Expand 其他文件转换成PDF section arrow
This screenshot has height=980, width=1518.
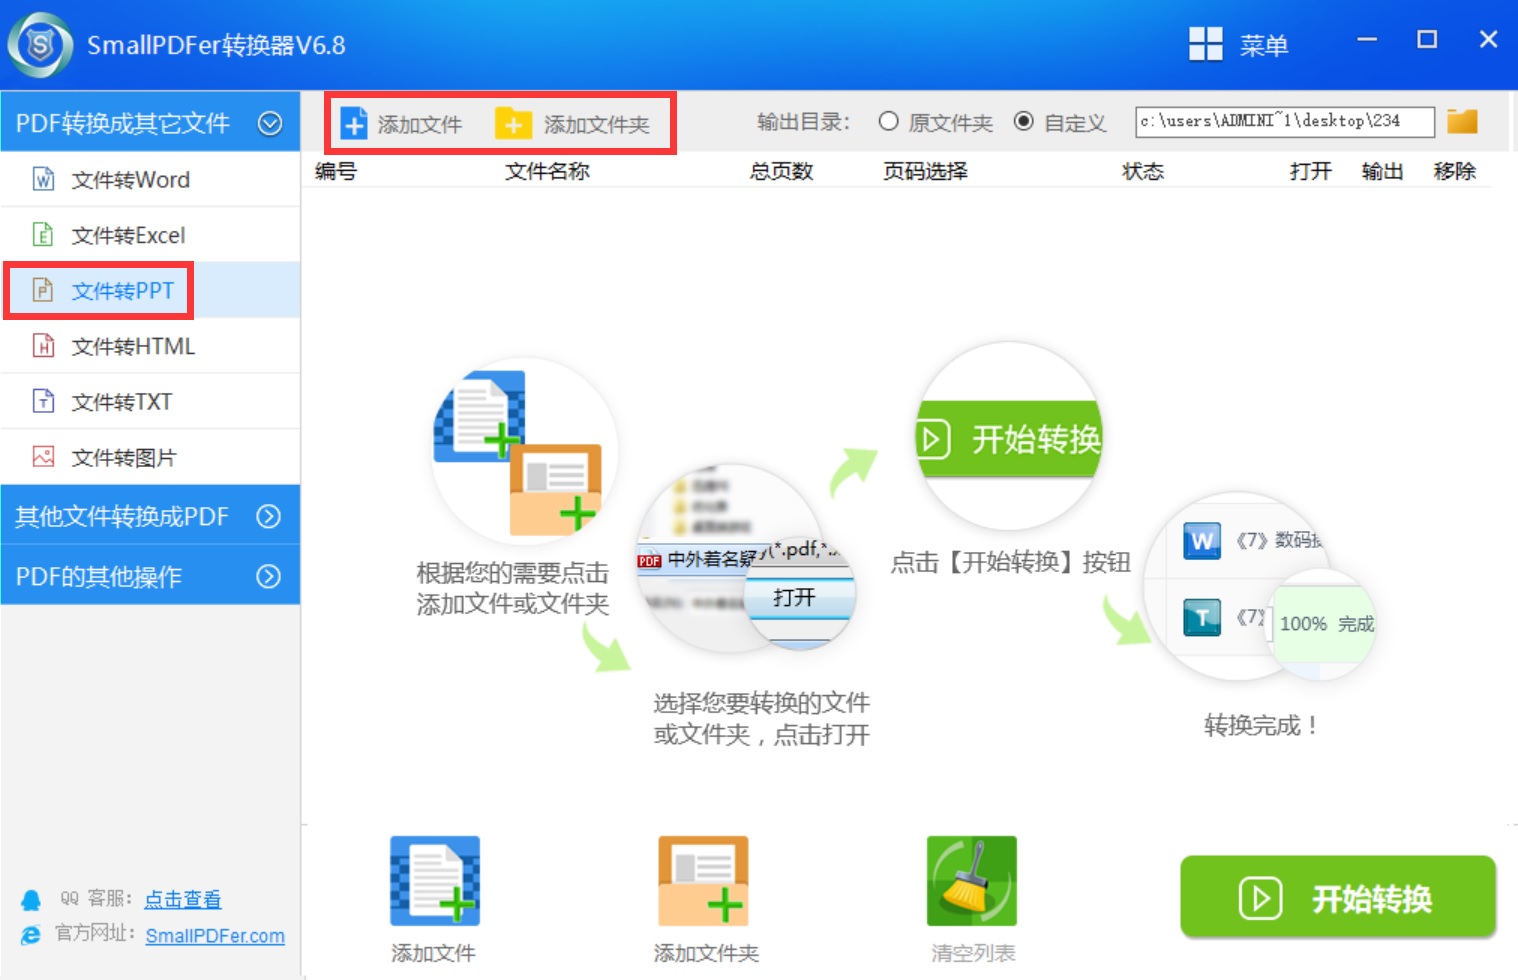pyautogui.click(x=268, y=516)
